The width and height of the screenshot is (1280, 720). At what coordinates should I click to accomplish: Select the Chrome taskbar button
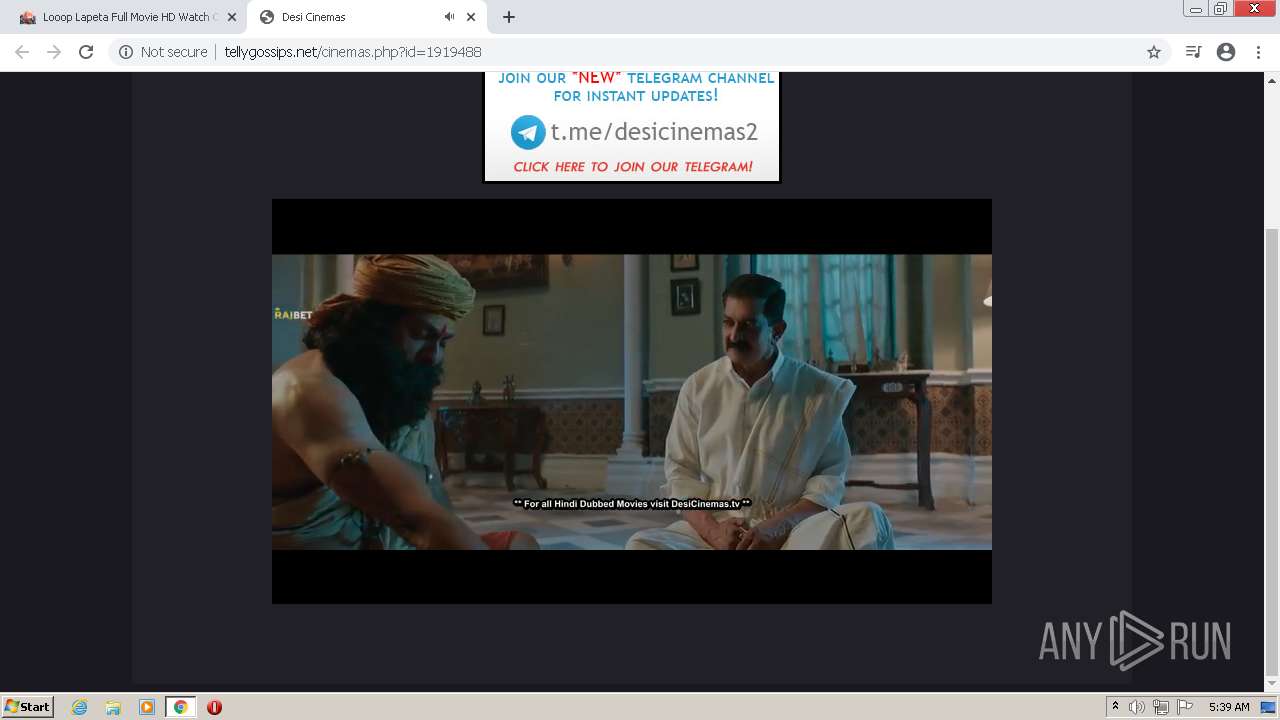pyautogui.click(x=181, y=707)
